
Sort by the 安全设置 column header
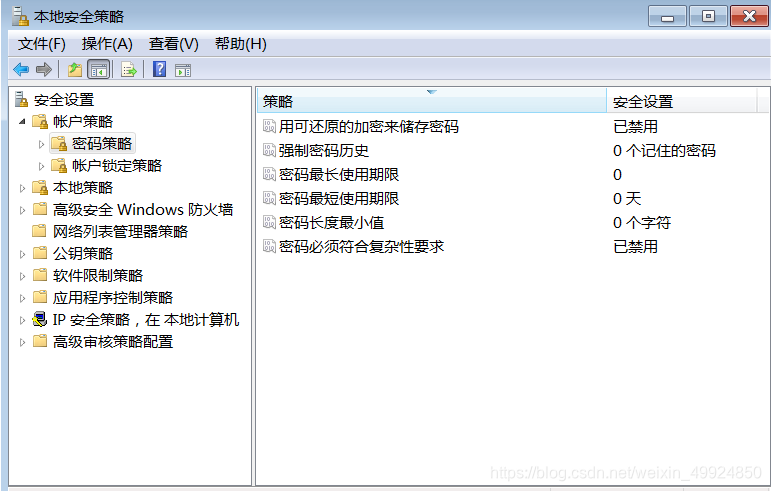(682, 101)
